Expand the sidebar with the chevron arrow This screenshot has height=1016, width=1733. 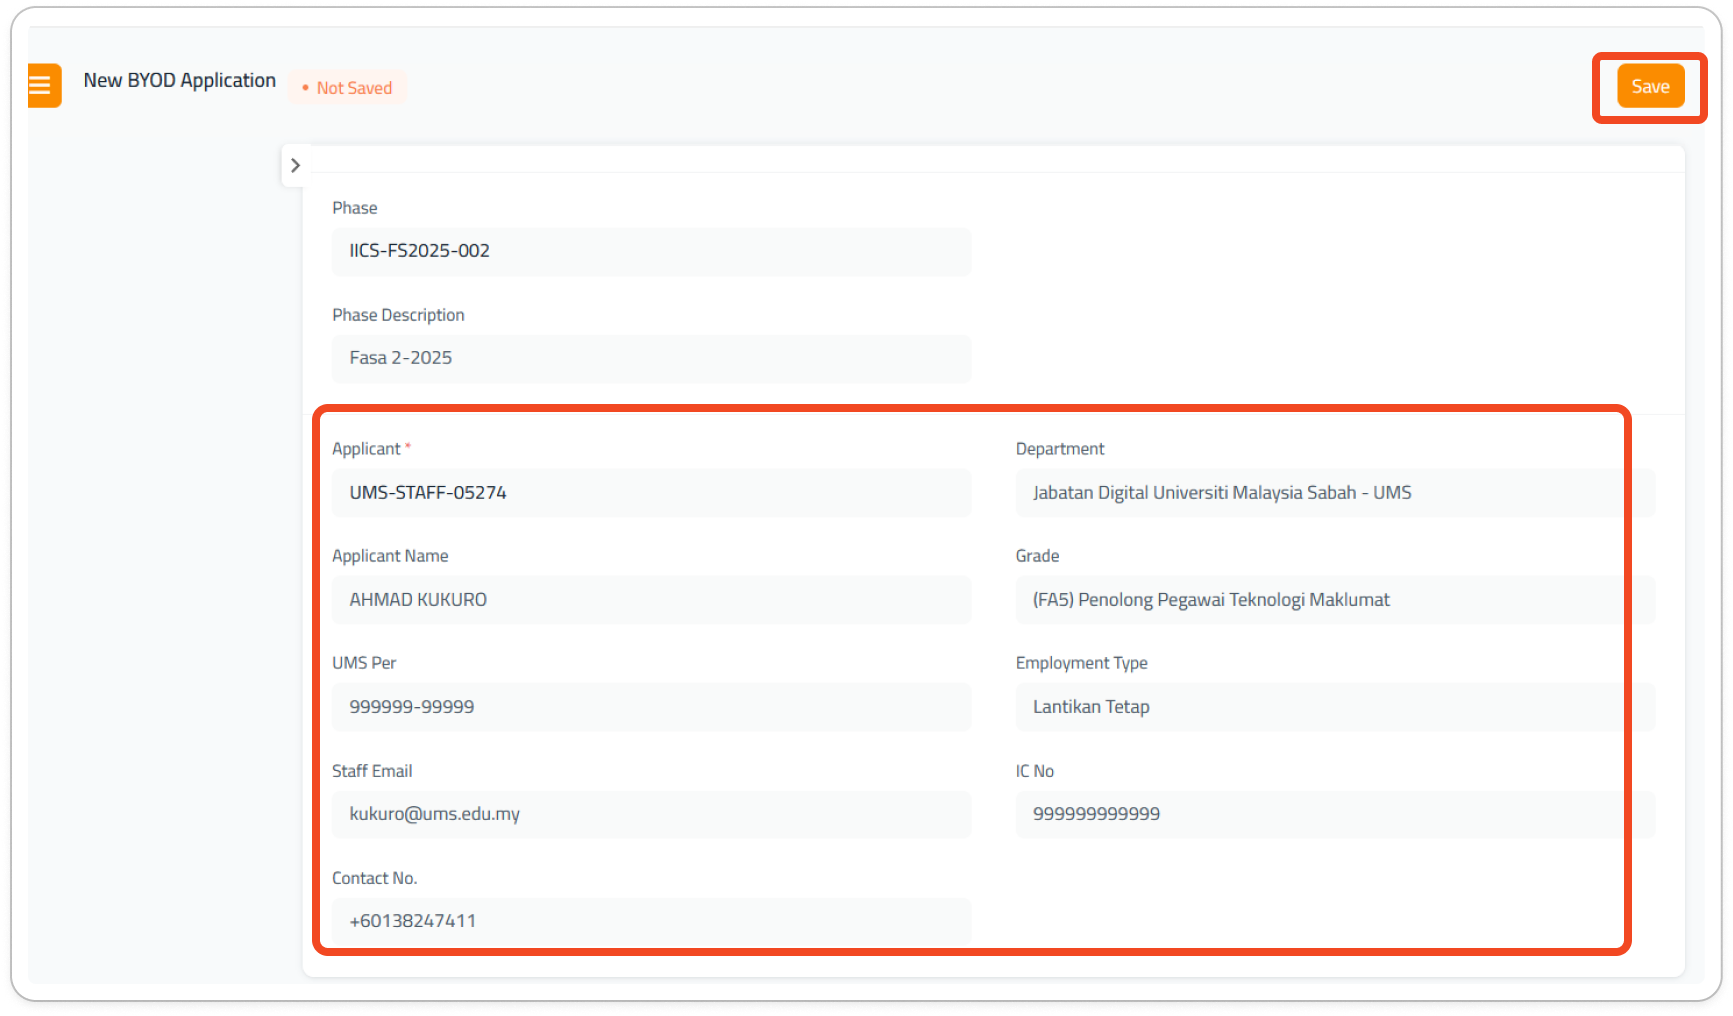point(295,166)
